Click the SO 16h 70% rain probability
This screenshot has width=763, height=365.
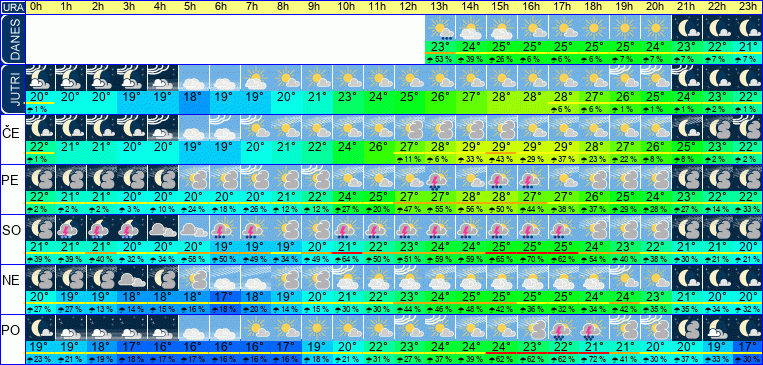click(532, 258)
